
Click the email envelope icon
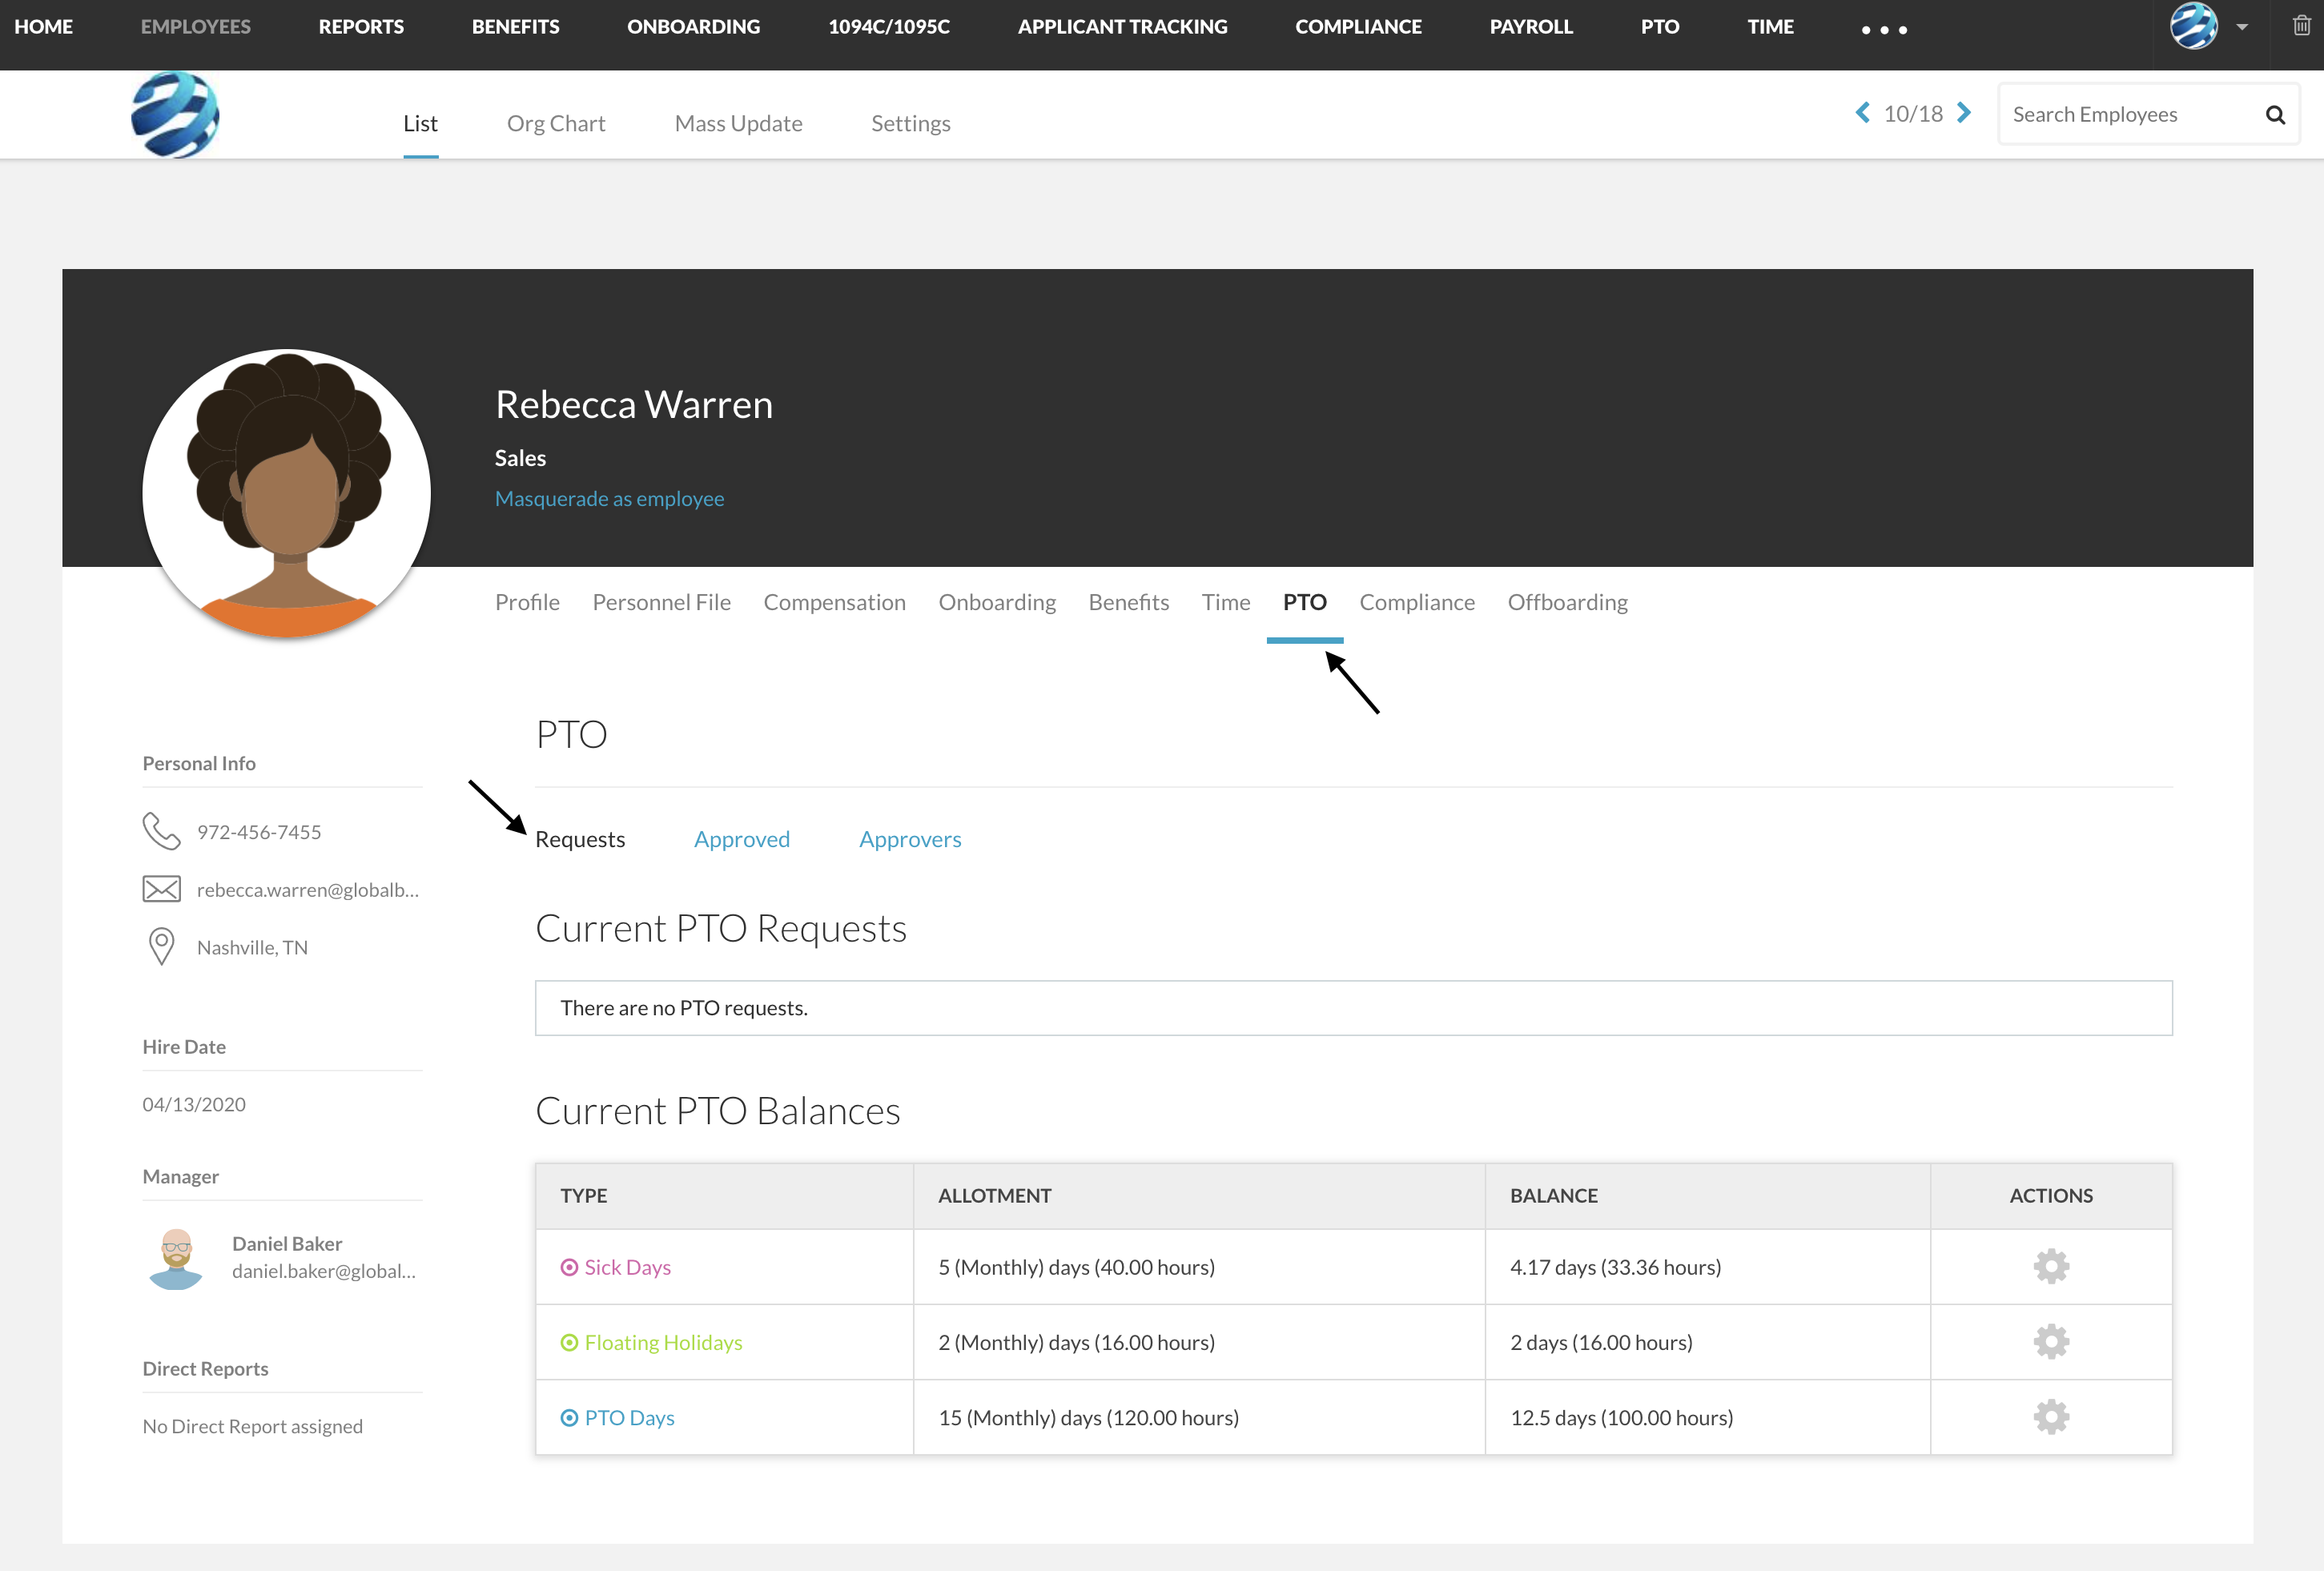[161, 889]
